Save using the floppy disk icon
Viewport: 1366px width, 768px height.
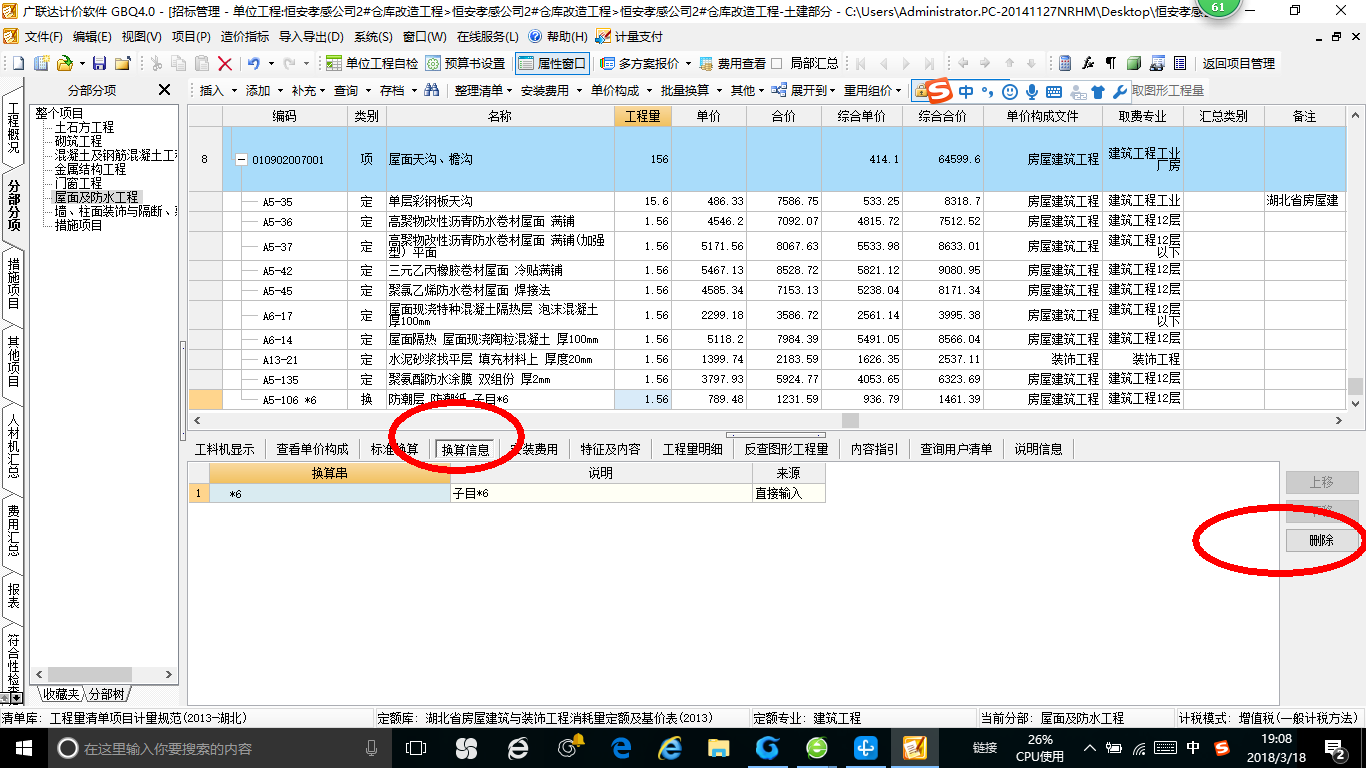[x=99, y=63]
